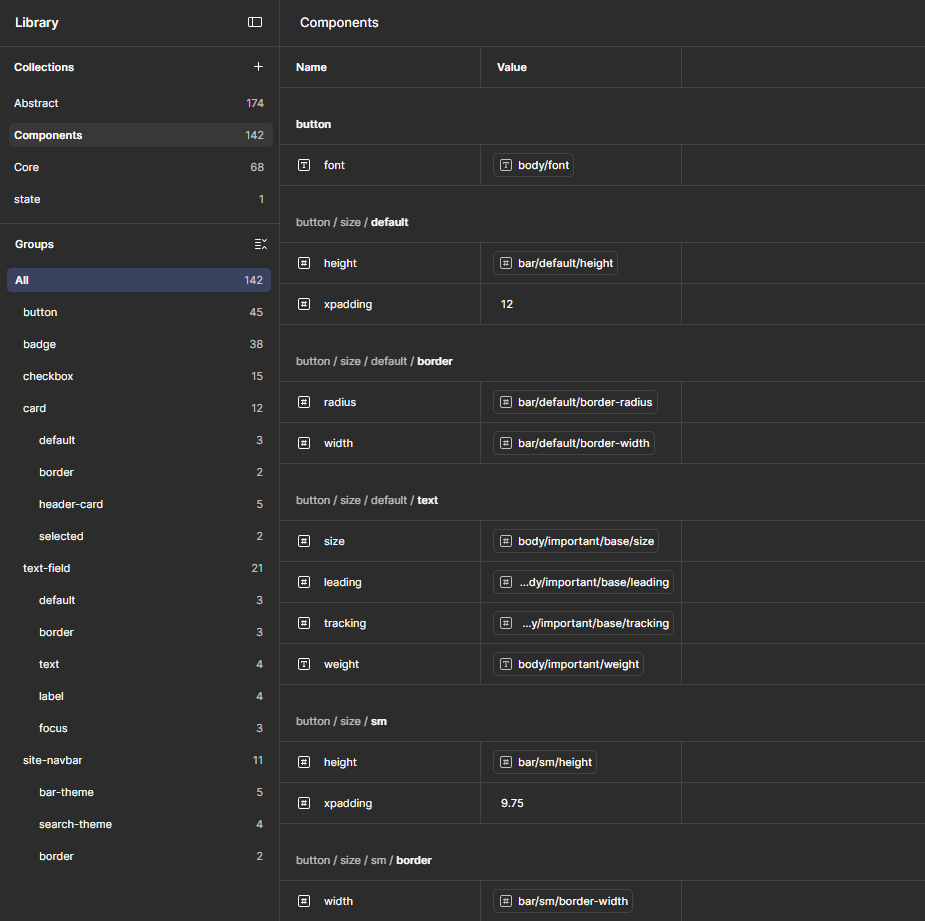The width and height of the screenshot is (925, 921).
Task: Add a new collection with plus icon
Action: tap(258, 67)
